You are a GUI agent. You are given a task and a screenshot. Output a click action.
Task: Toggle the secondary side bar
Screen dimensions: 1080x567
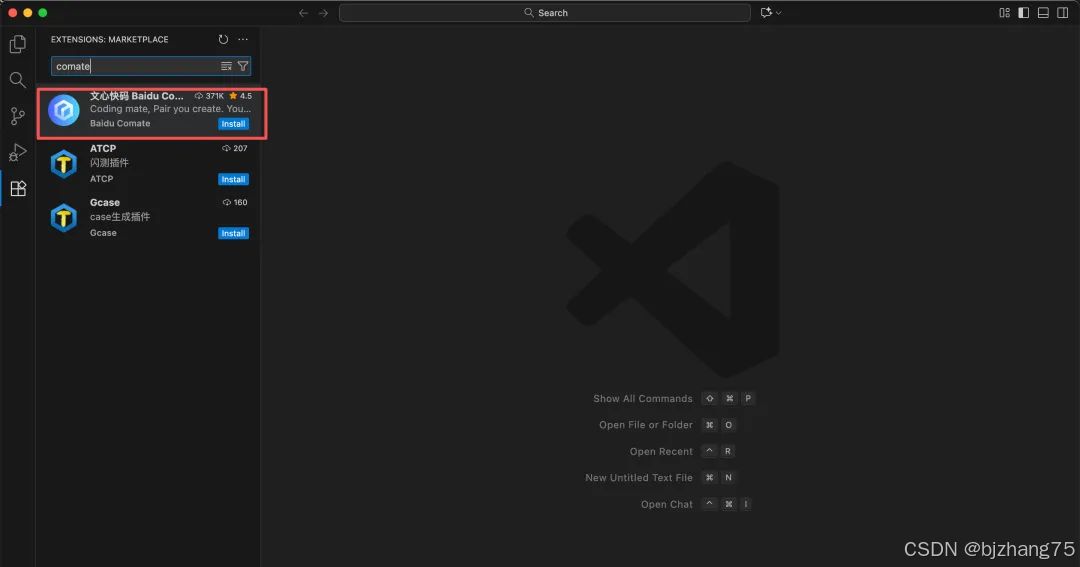(1063, 12)
